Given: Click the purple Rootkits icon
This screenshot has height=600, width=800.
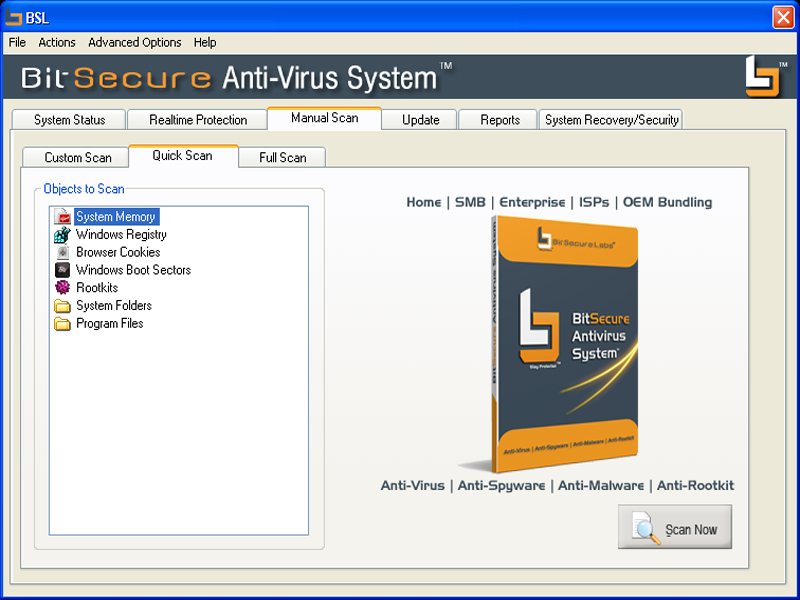Looking at the screenshot, I should coord(62,288).
